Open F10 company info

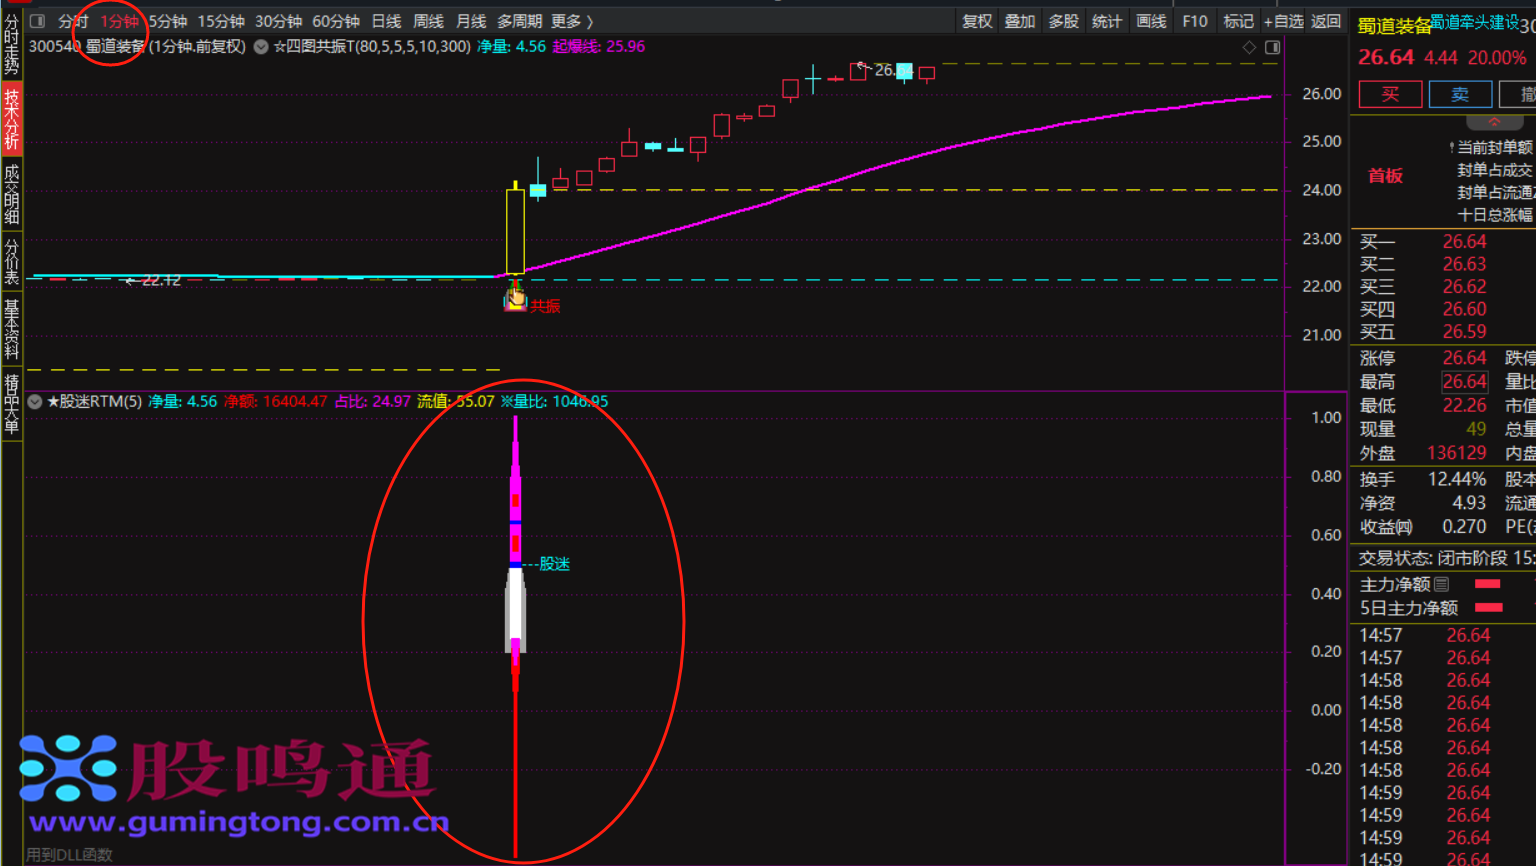pyautogui.click(x=1195, y=21)
